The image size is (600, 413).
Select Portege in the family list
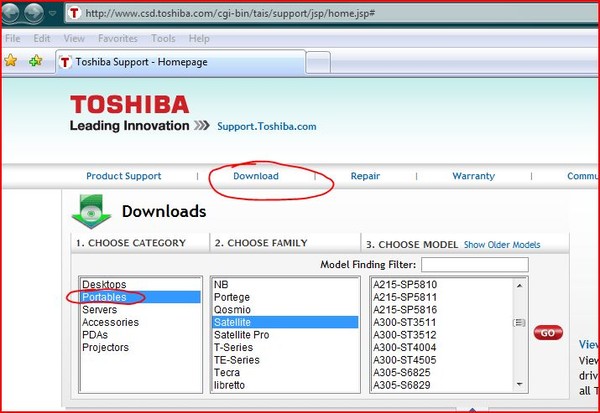point(285,297)
